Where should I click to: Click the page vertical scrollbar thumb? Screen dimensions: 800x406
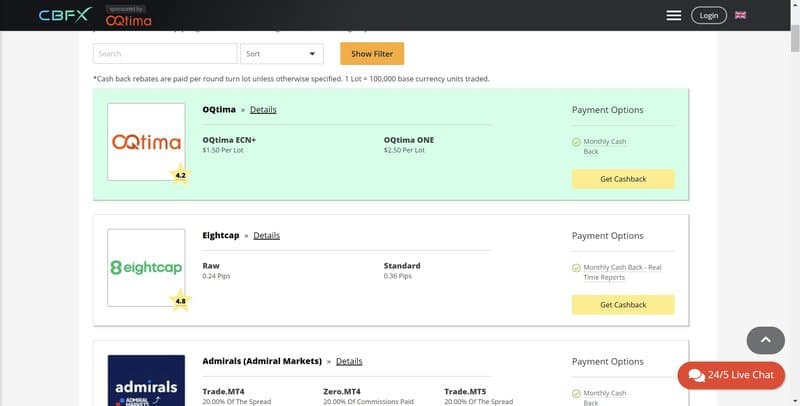pos(795,38)
